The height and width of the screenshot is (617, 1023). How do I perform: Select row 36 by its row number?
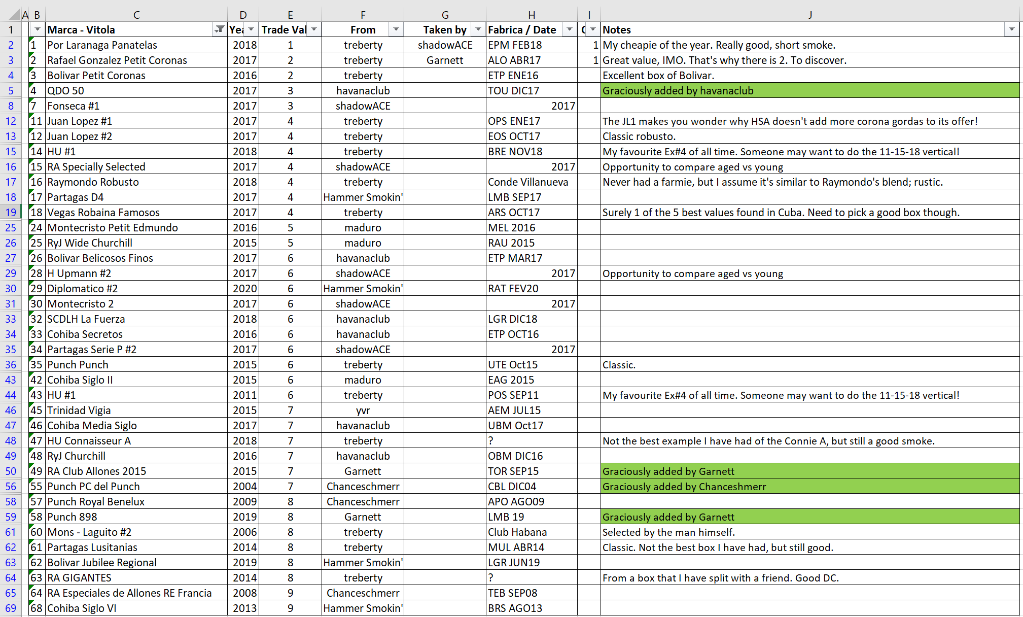10,365
